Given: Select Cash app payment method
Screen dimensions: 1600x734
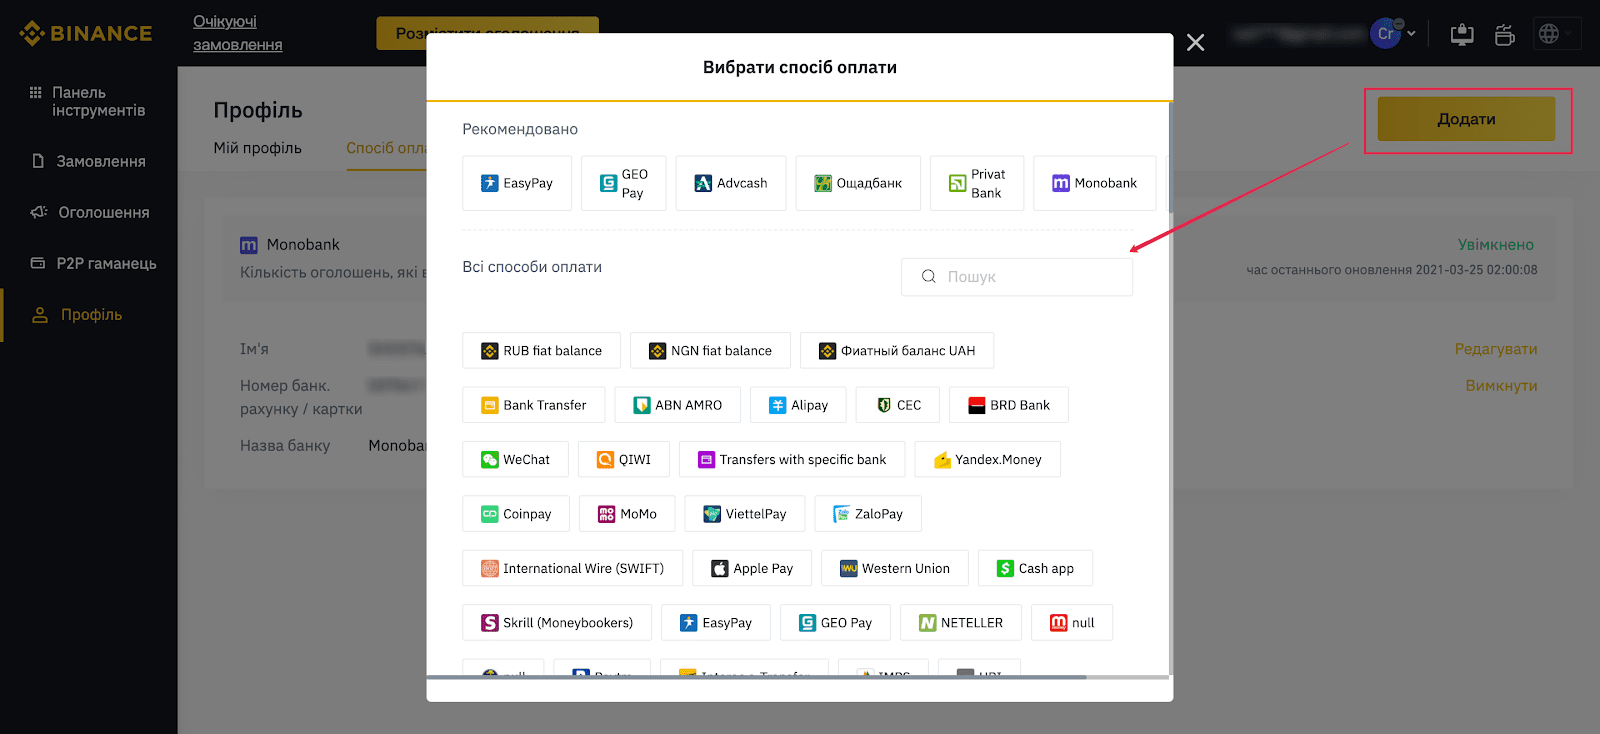Looking at the screenshot, I should [1035, 568].
